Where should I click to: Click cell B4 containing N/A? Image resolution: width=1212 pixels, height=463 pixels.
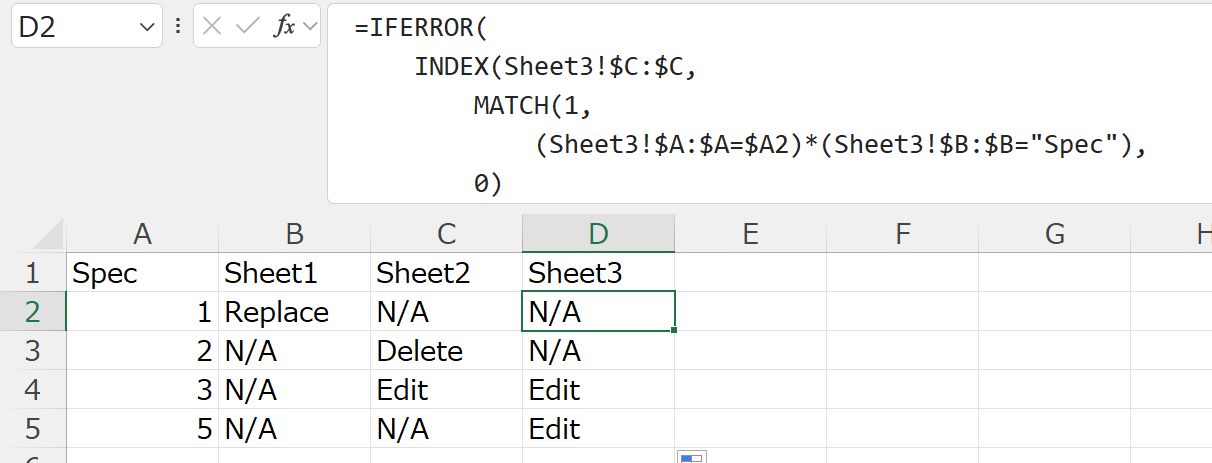pos(294,390)
